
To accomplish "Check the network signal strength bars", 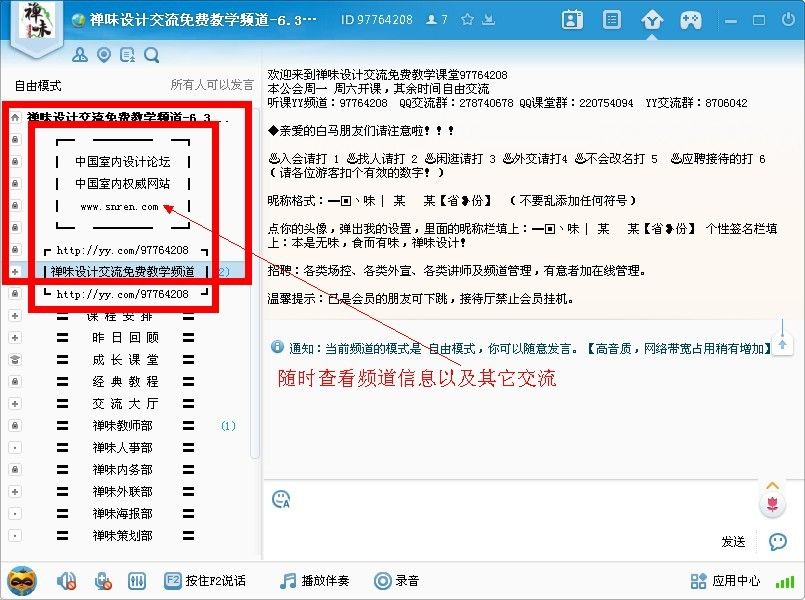I will tap(785, 582).
